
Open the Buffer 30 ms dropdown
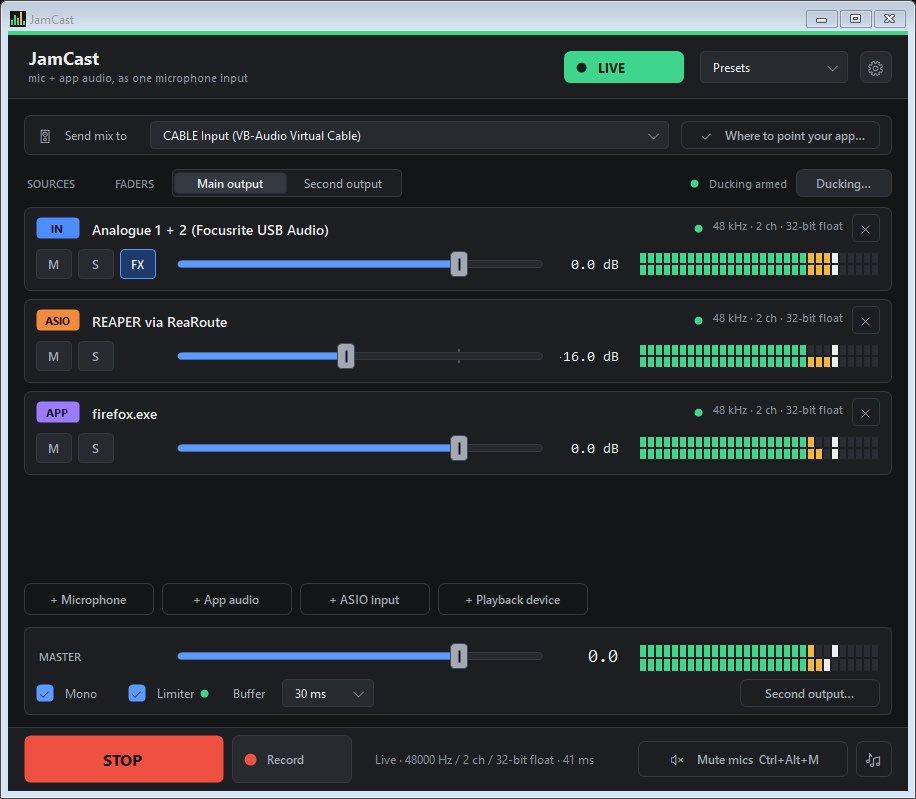(328, 693)
